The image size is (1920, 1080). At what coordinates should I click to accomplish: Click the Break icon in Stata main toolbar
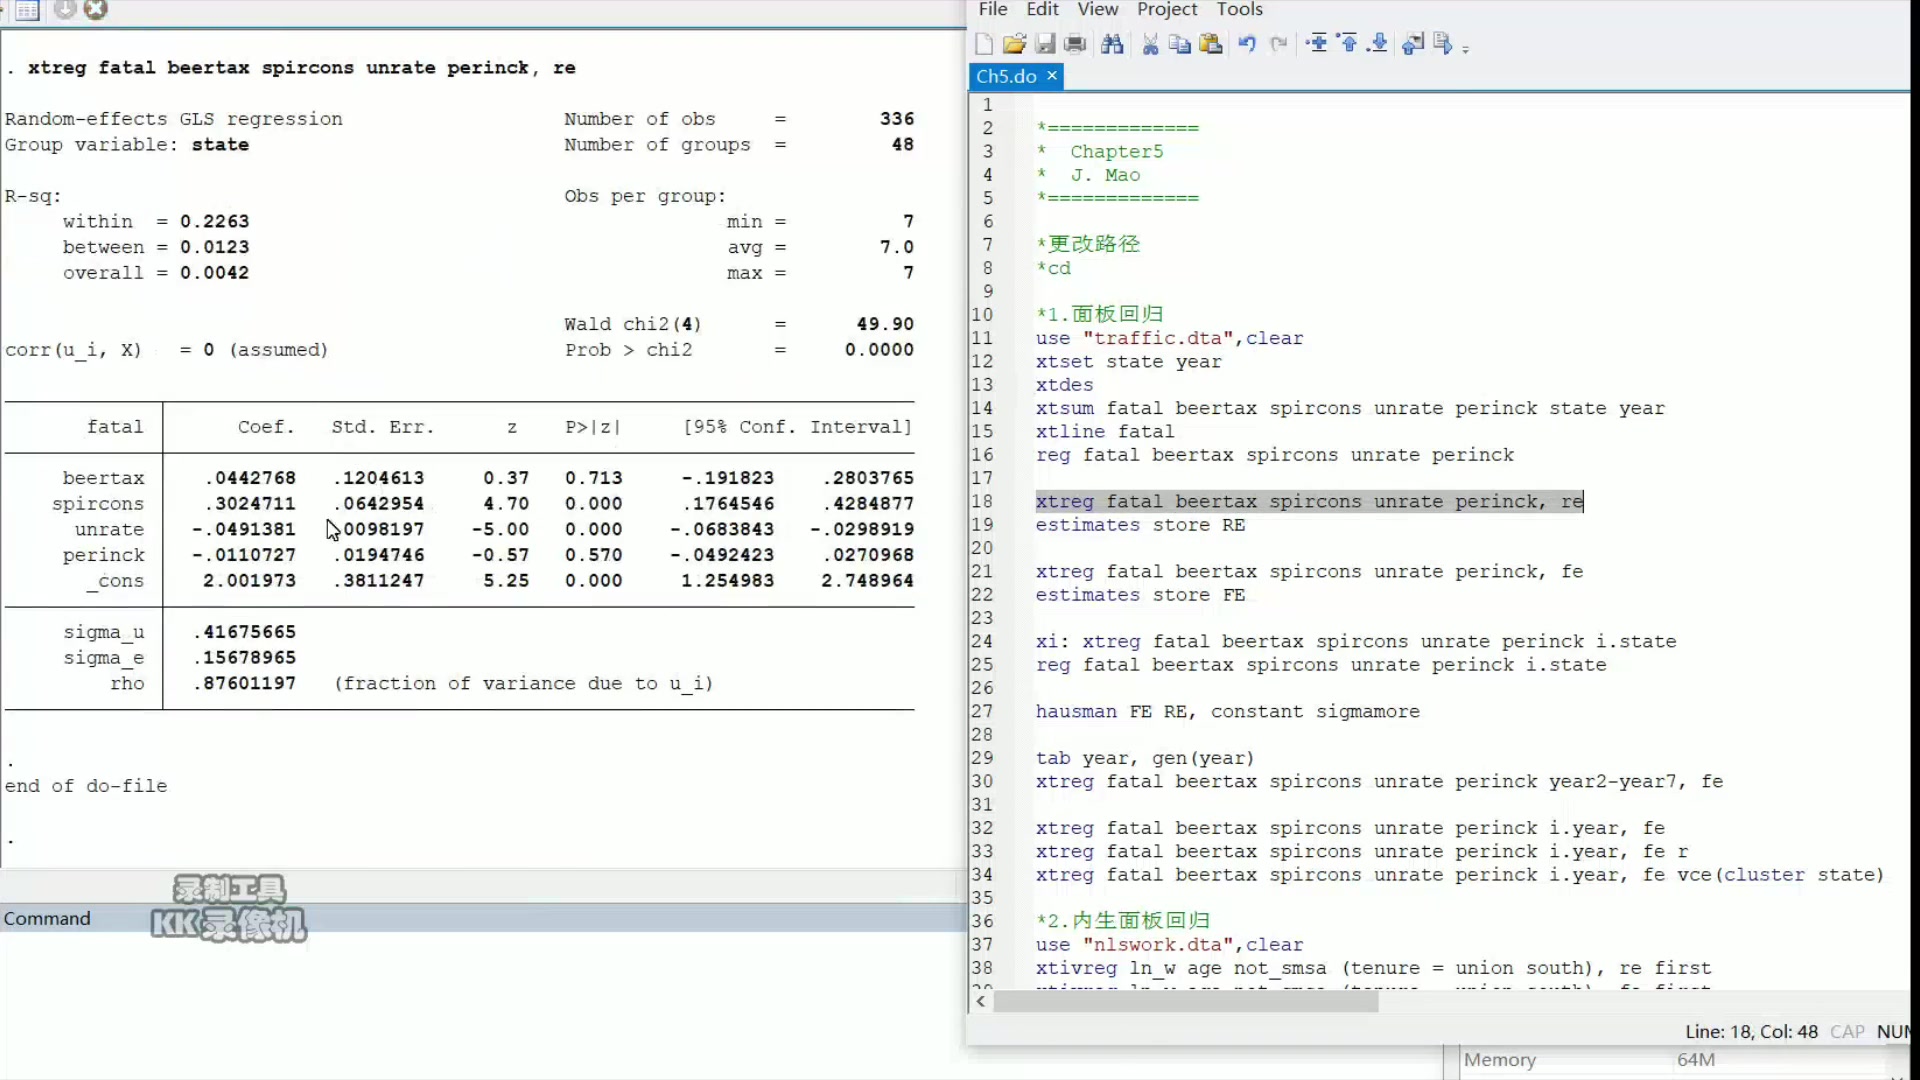click(x=95, y=10)
